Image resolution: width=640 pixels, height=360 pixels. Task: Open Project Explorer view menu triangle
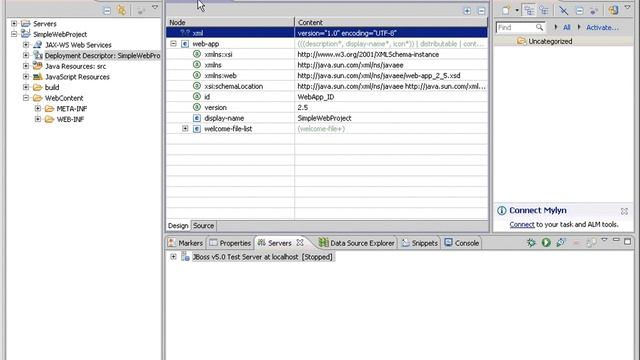point(155,8)
